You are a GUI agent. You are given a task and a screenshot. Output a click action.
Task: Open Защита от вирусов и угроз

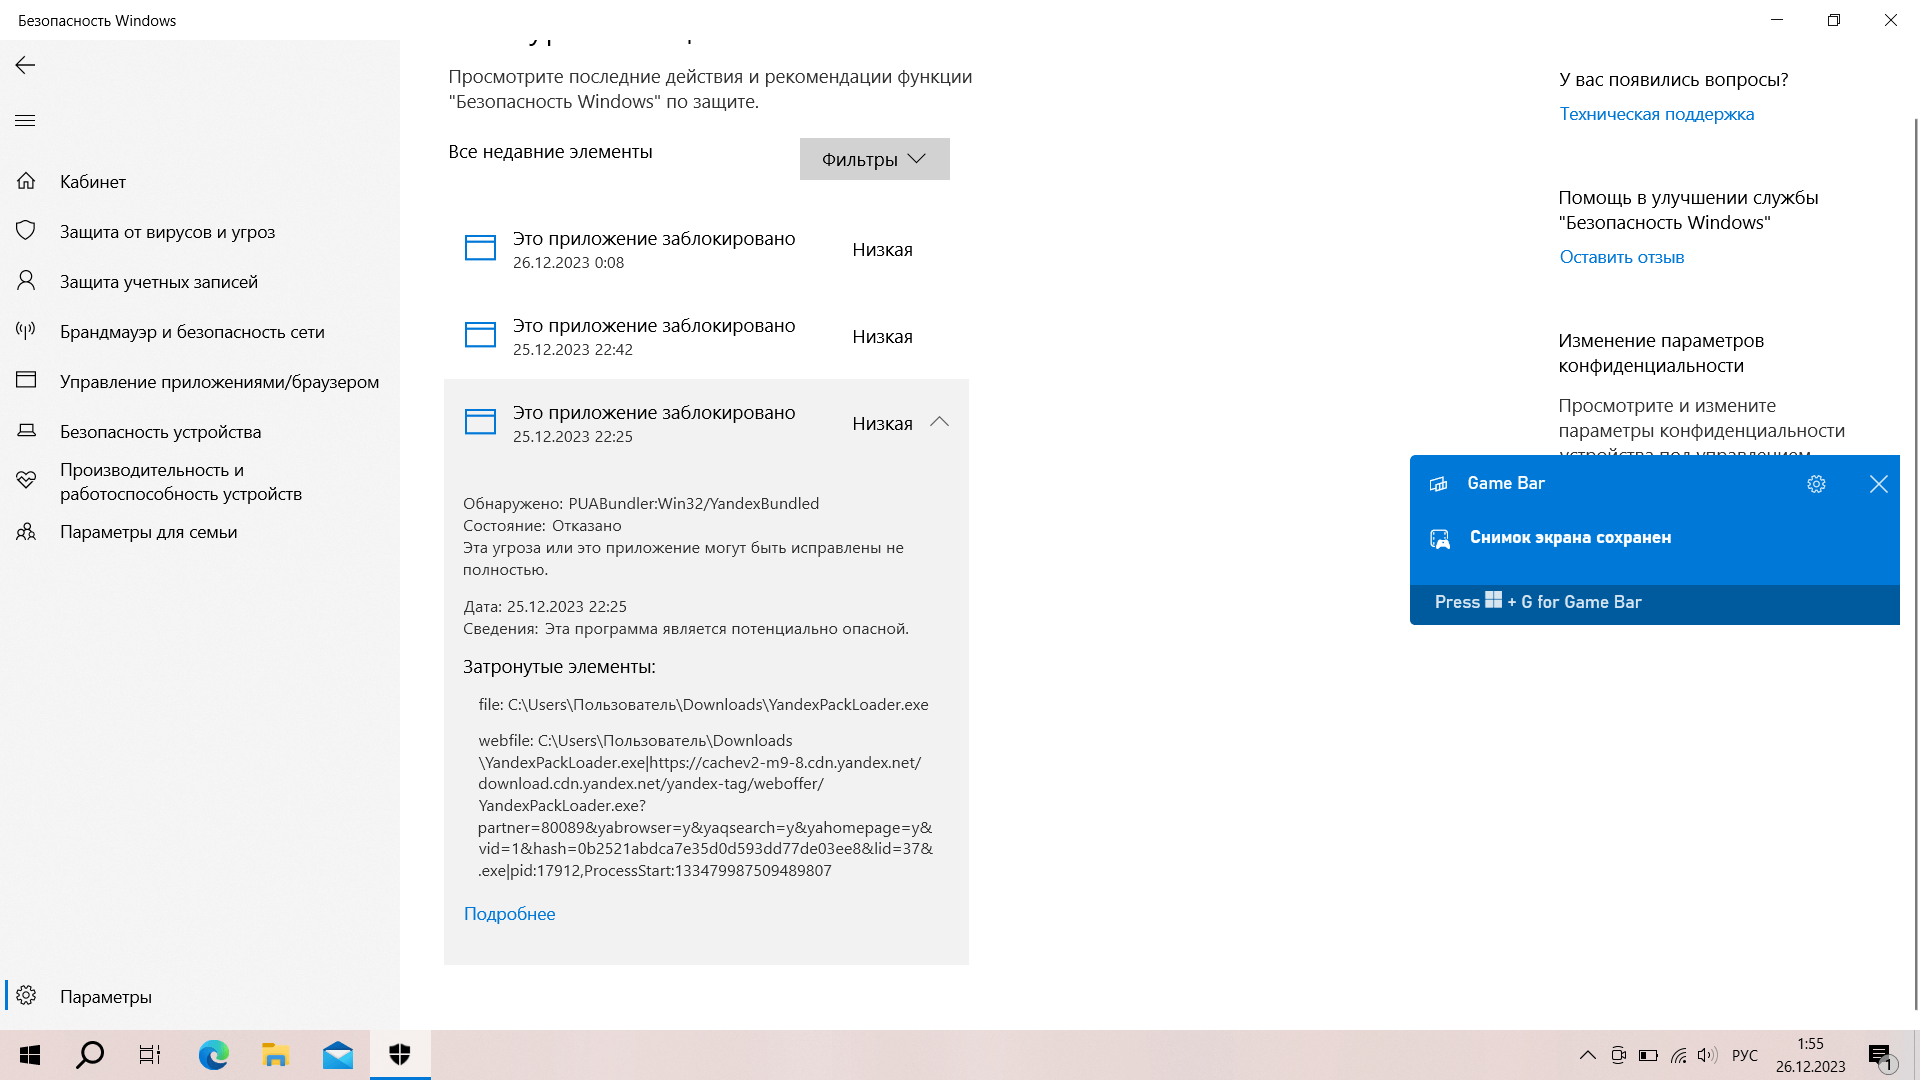[200, 231]
